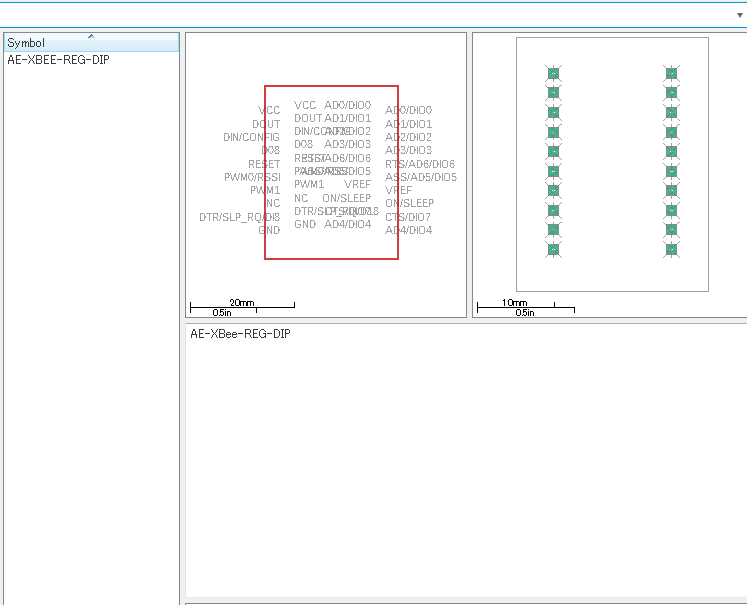The height and width of the screenshot is (605, 747).
Task: Click the DIN/CONFIG pin label on the left side of the symbol
Action: pyautogui.click(x=251, y=137)
